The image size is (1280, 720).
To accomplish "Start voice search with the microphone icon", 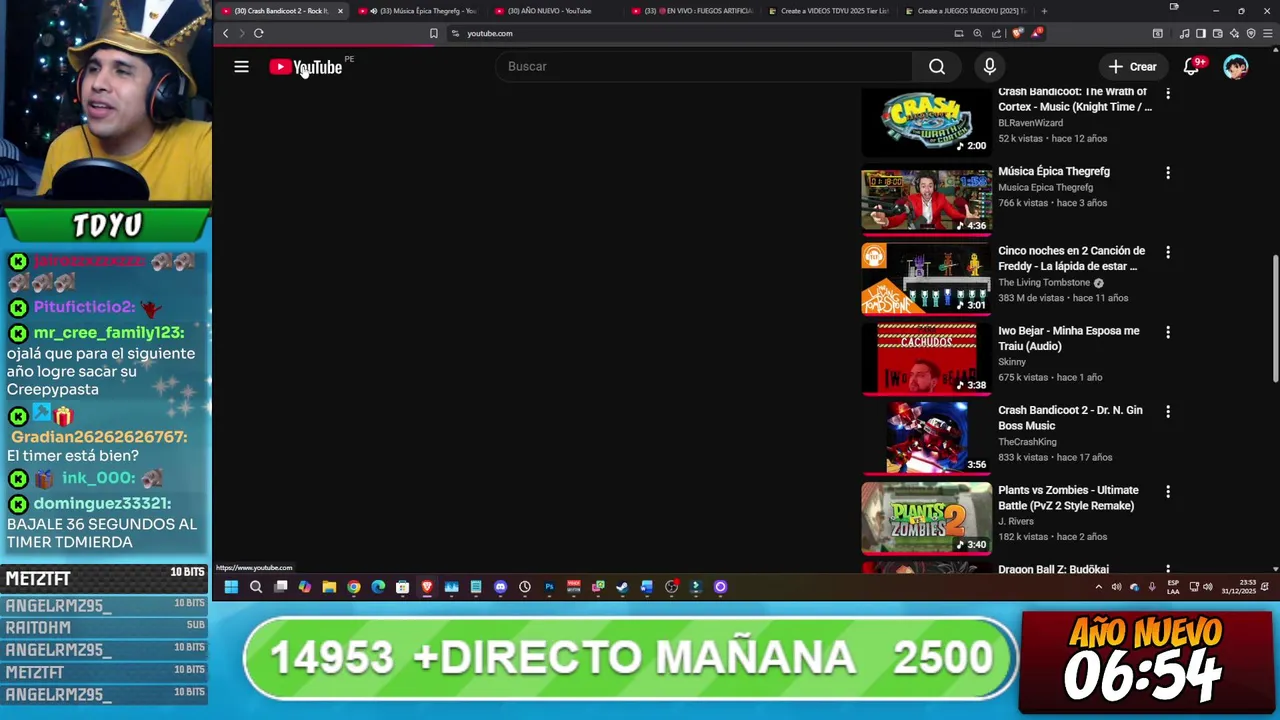I will 989,67.
